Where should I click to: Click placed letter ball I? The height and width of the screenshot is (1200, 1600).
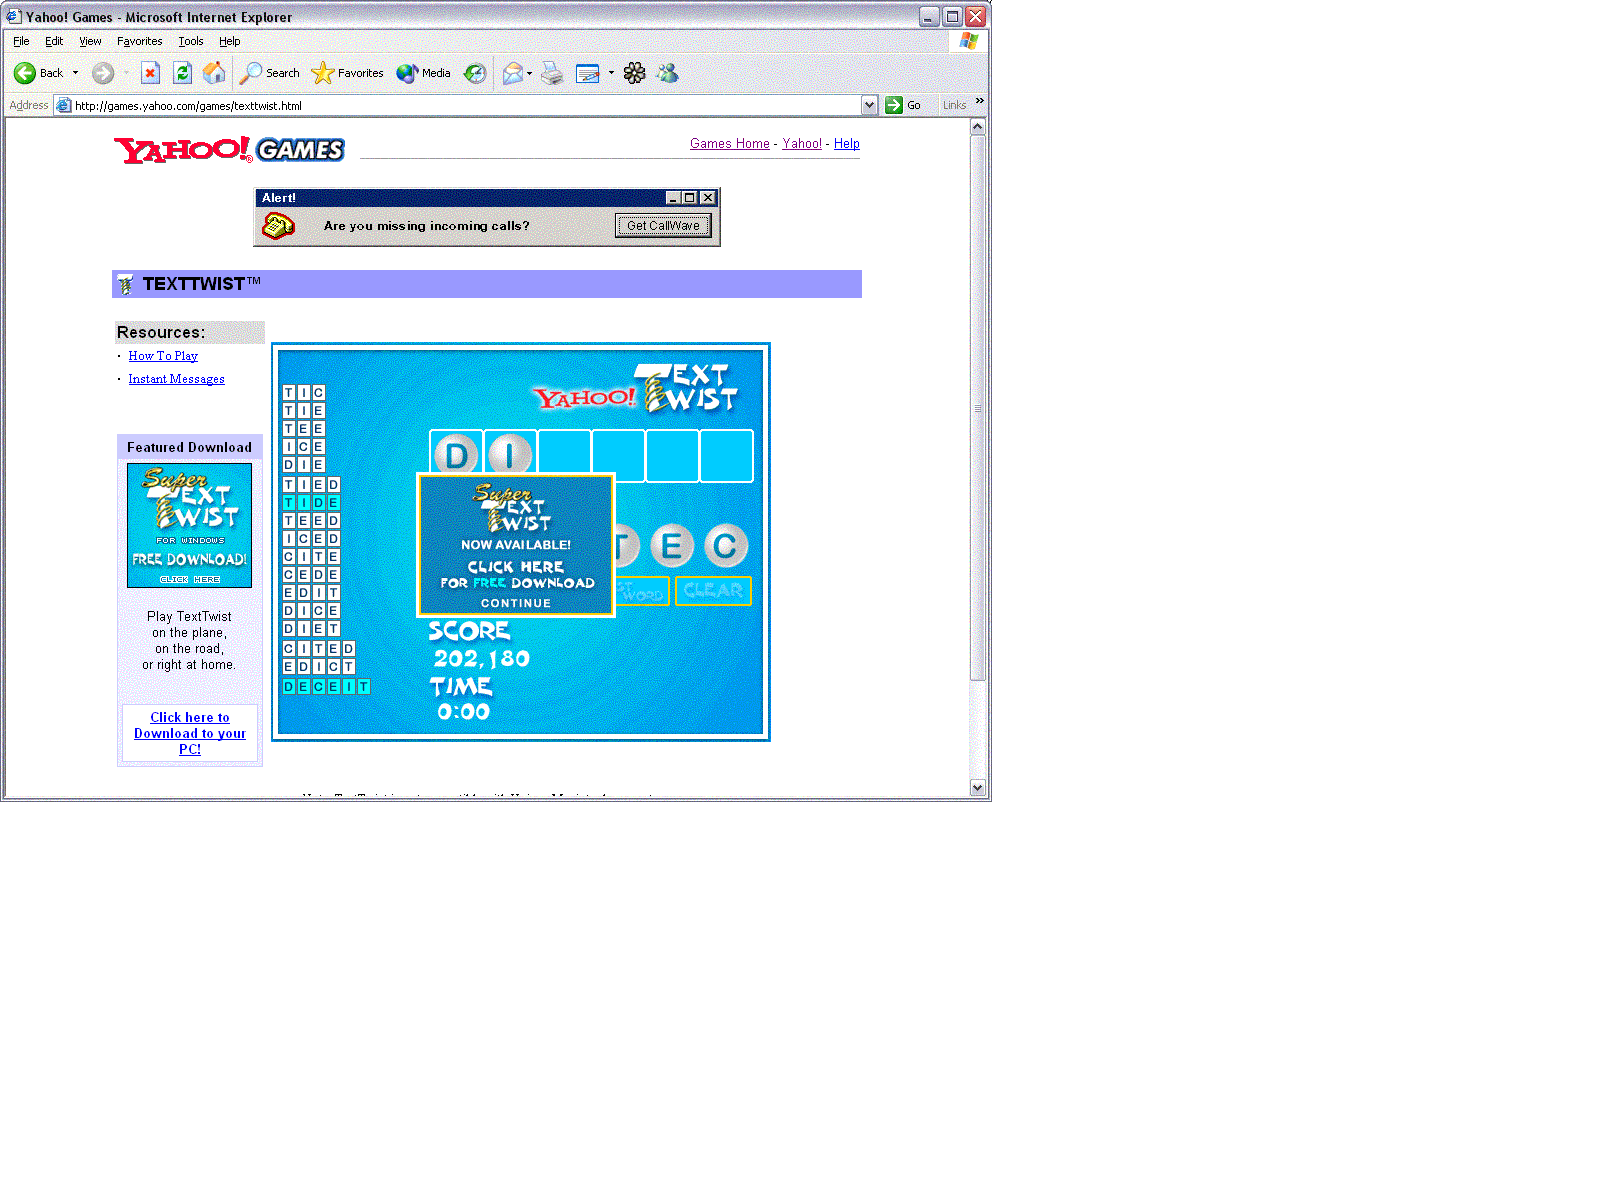point(510,456)
